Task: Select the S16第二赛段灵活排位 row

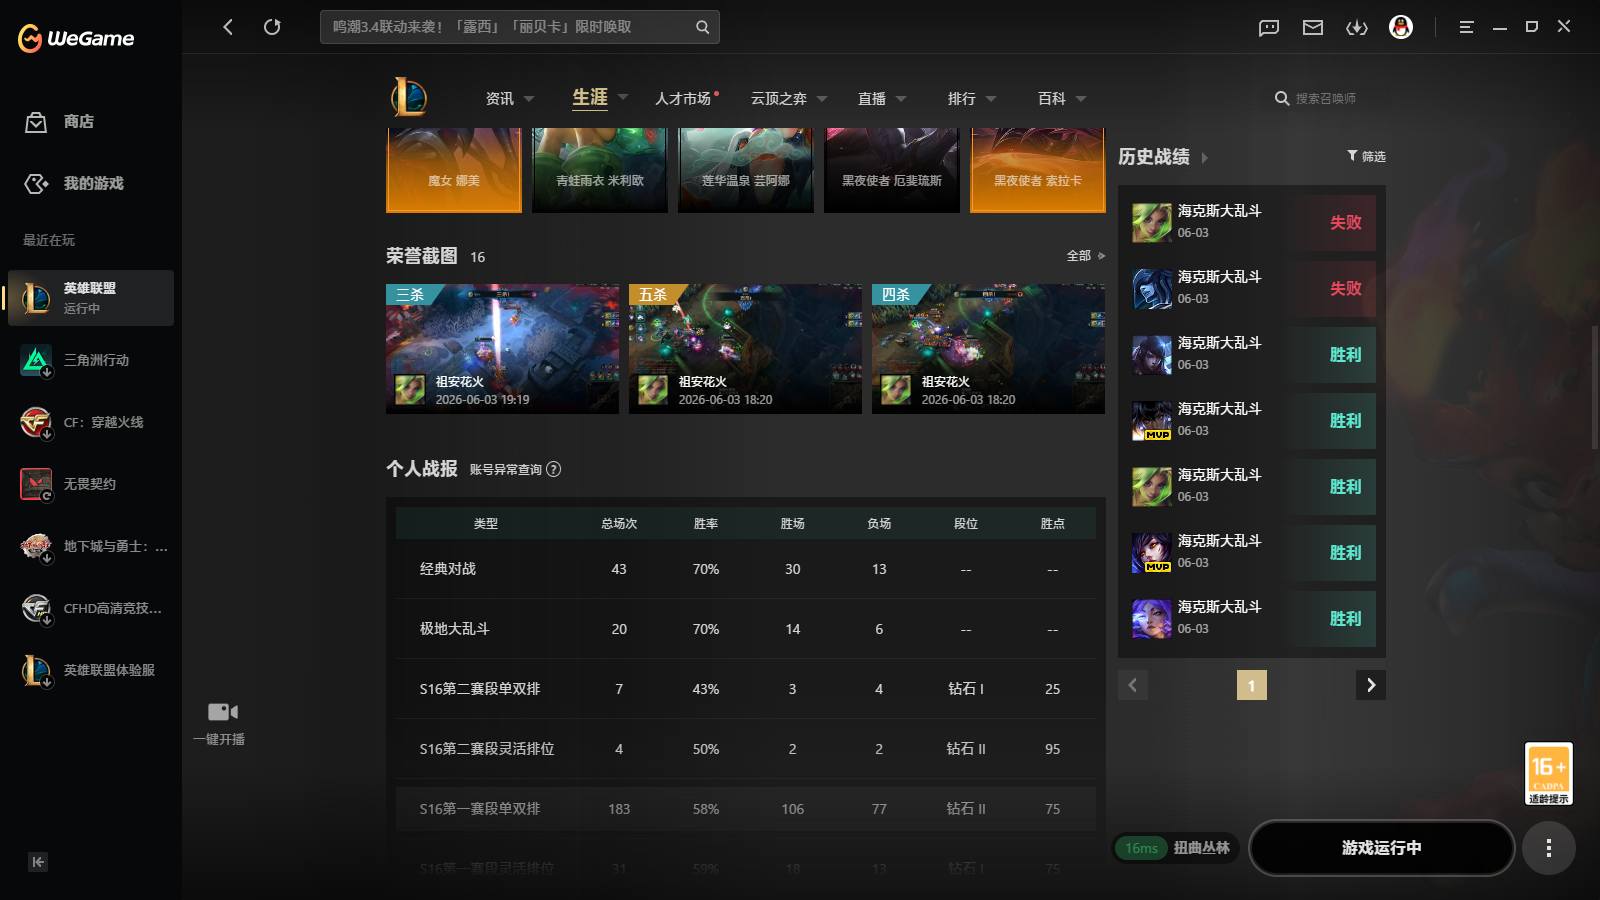Action: pyautogui.click(x=746, y=749)
